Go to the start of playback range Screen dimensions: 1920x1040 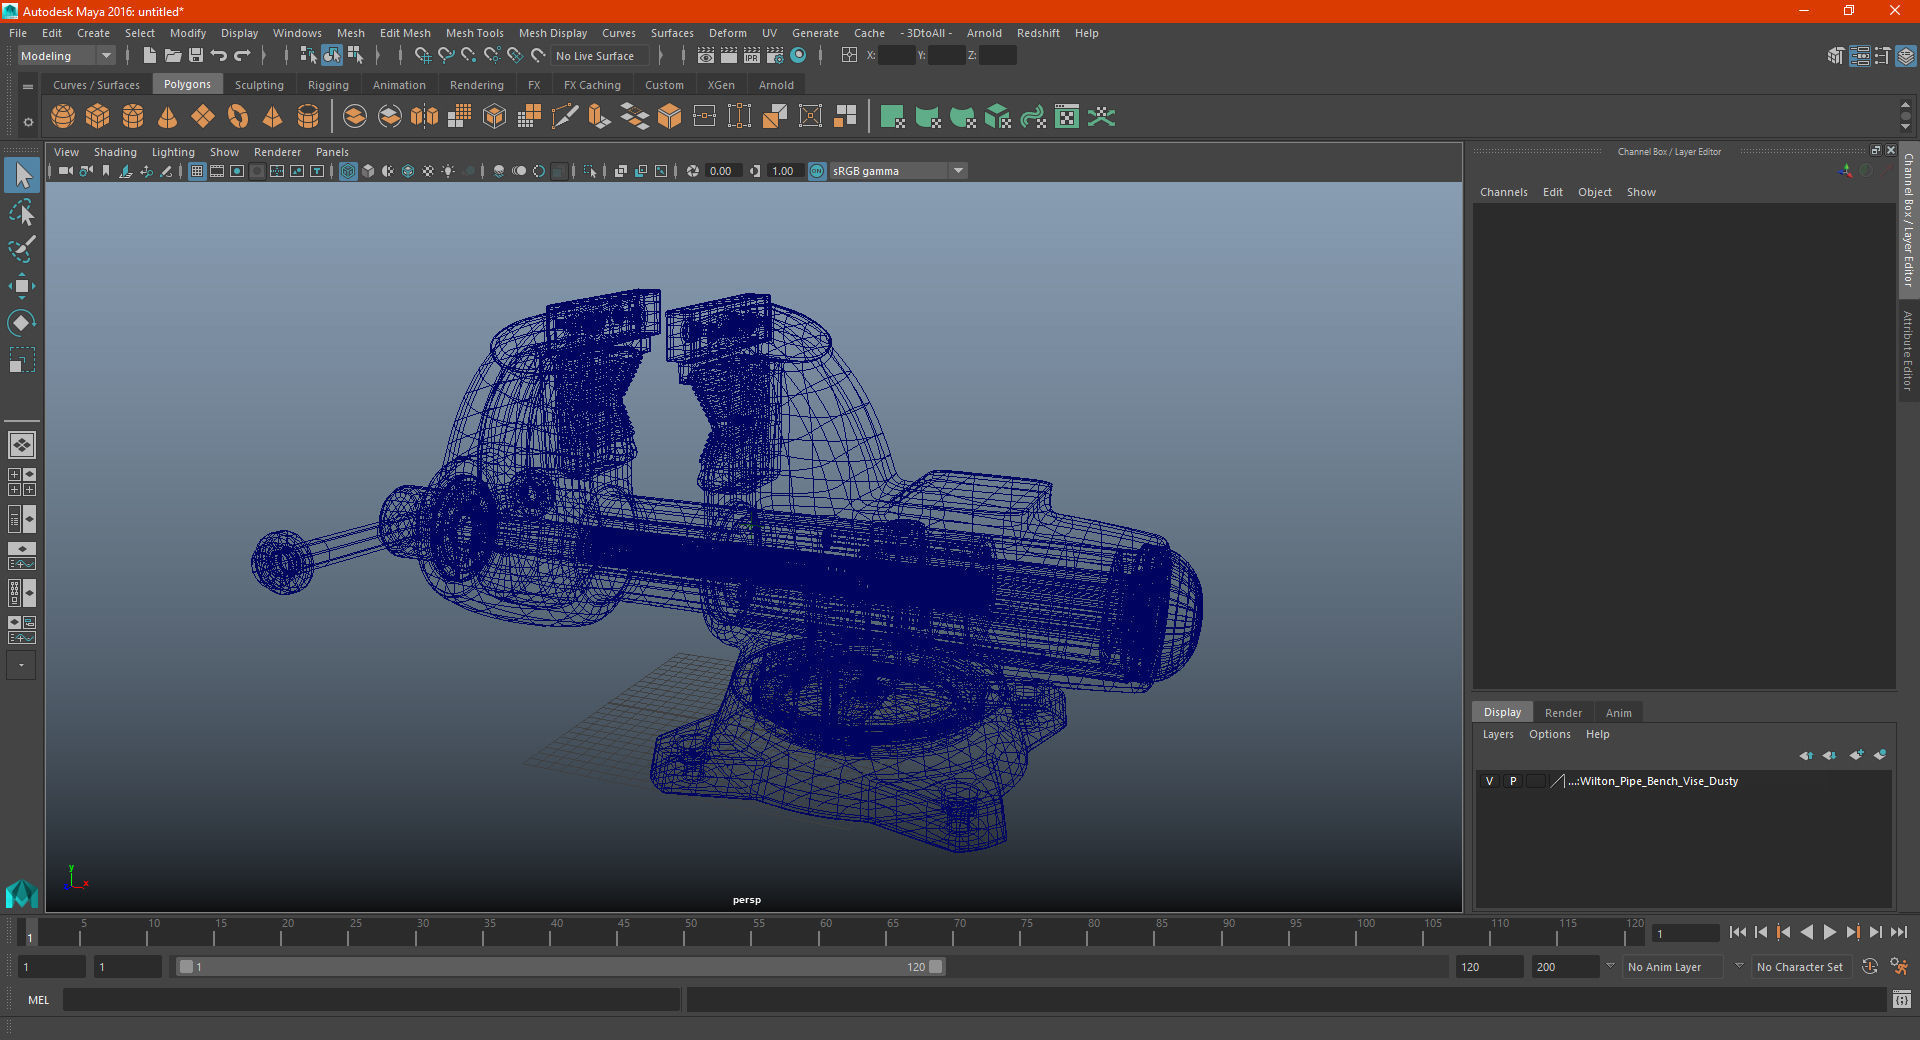click(1737, 932)
